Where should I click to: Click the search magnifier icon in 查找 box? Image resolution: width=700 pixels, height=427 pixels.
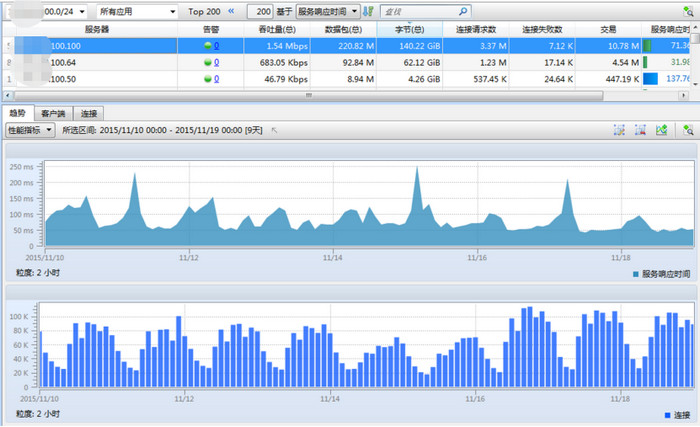point(463,11)
